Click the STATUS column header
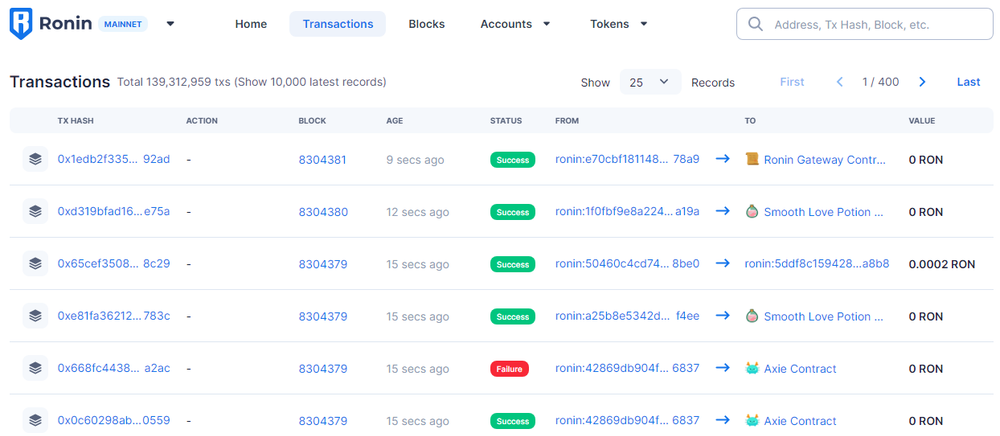 [506, 120]
